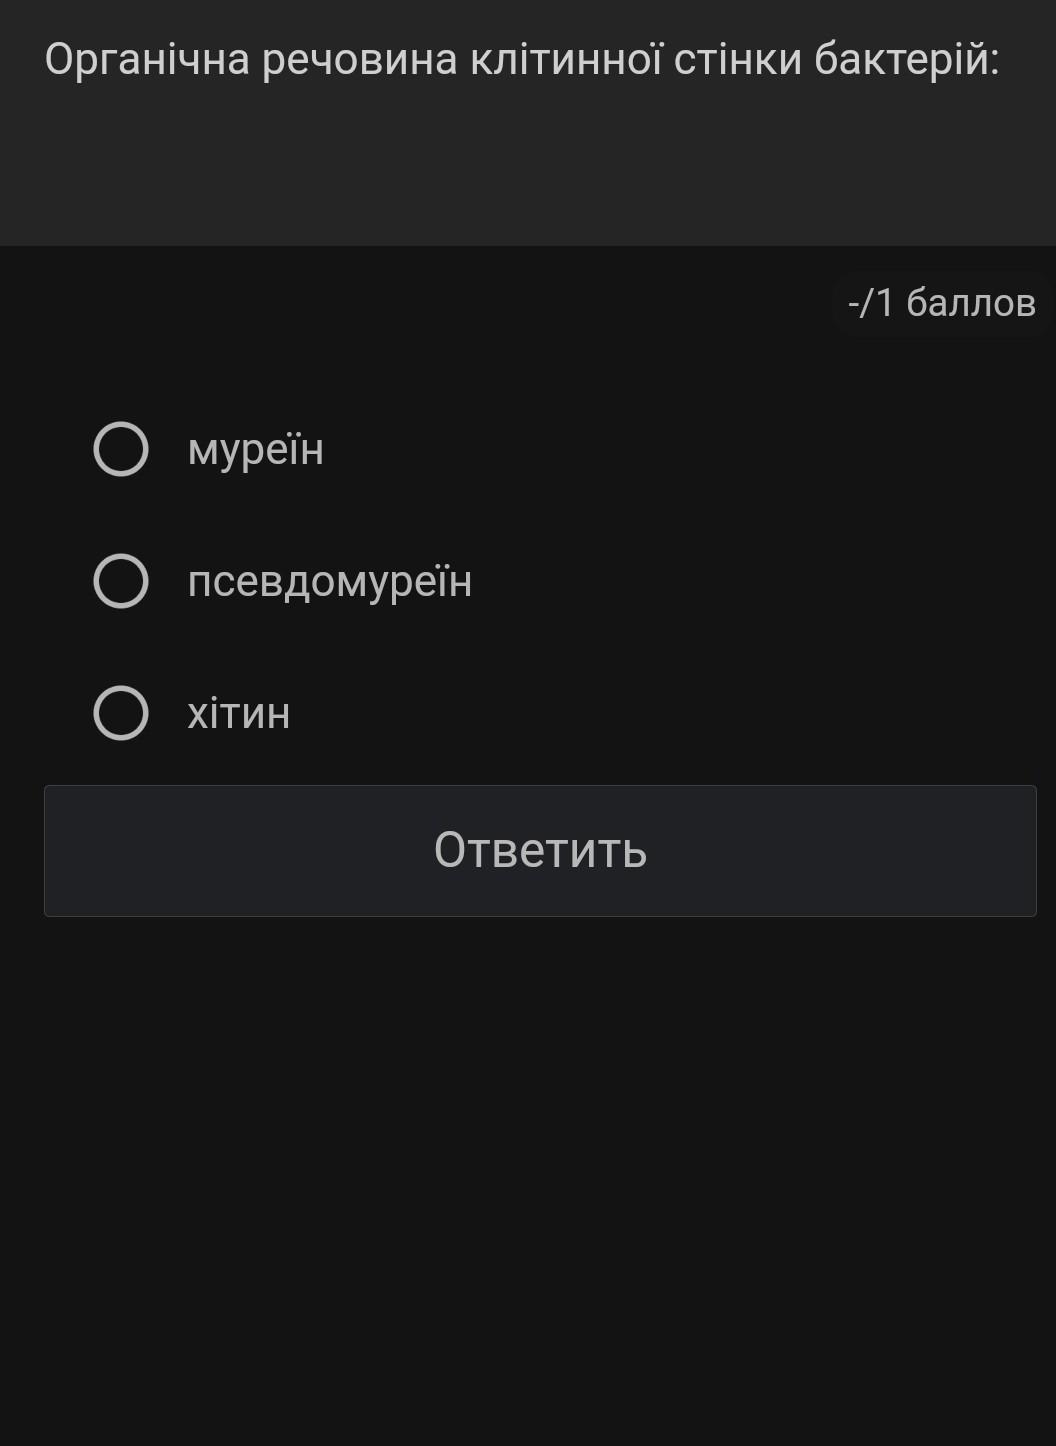Mark хітин as the answer
Viewport: 1056px width, 1446px height.
coord(121,713)
